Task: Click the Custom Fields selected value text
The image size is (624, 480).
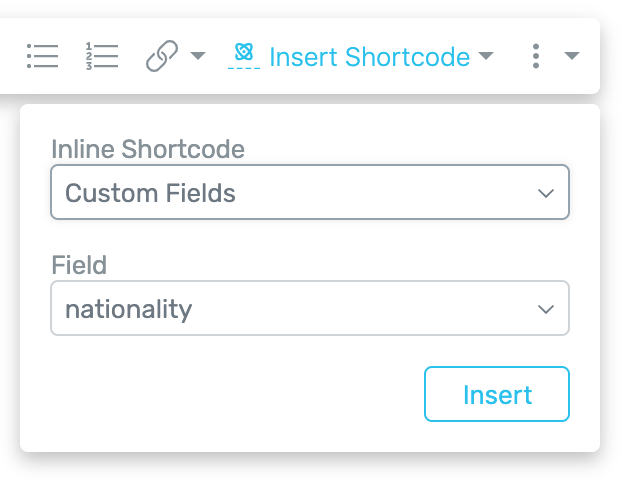Action: coord(150,193)
